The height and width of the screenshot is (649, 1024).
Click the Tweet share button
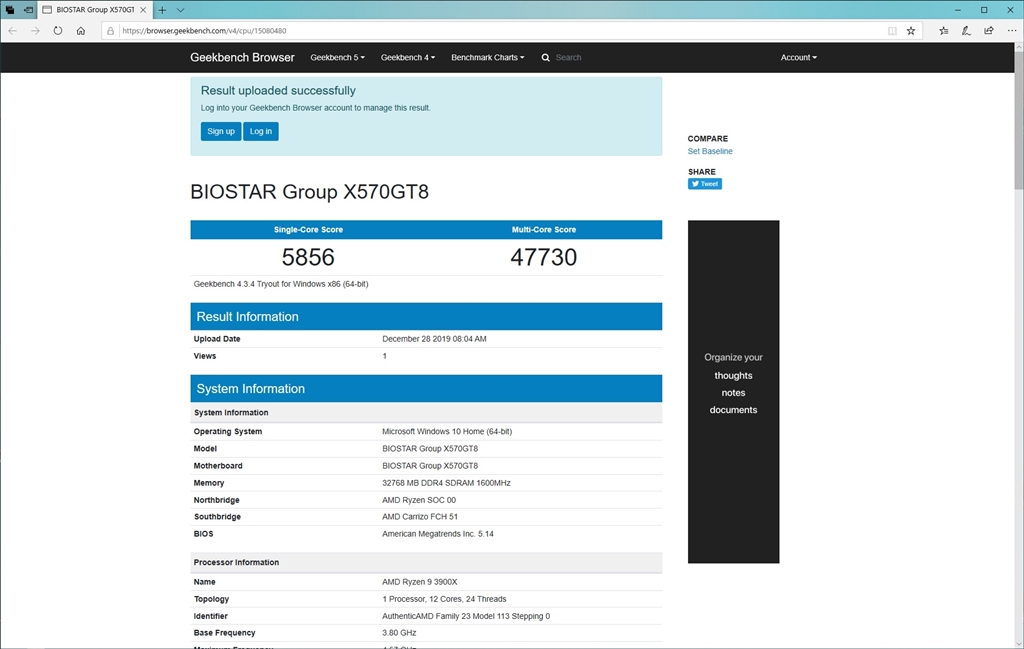coord(705,183)
